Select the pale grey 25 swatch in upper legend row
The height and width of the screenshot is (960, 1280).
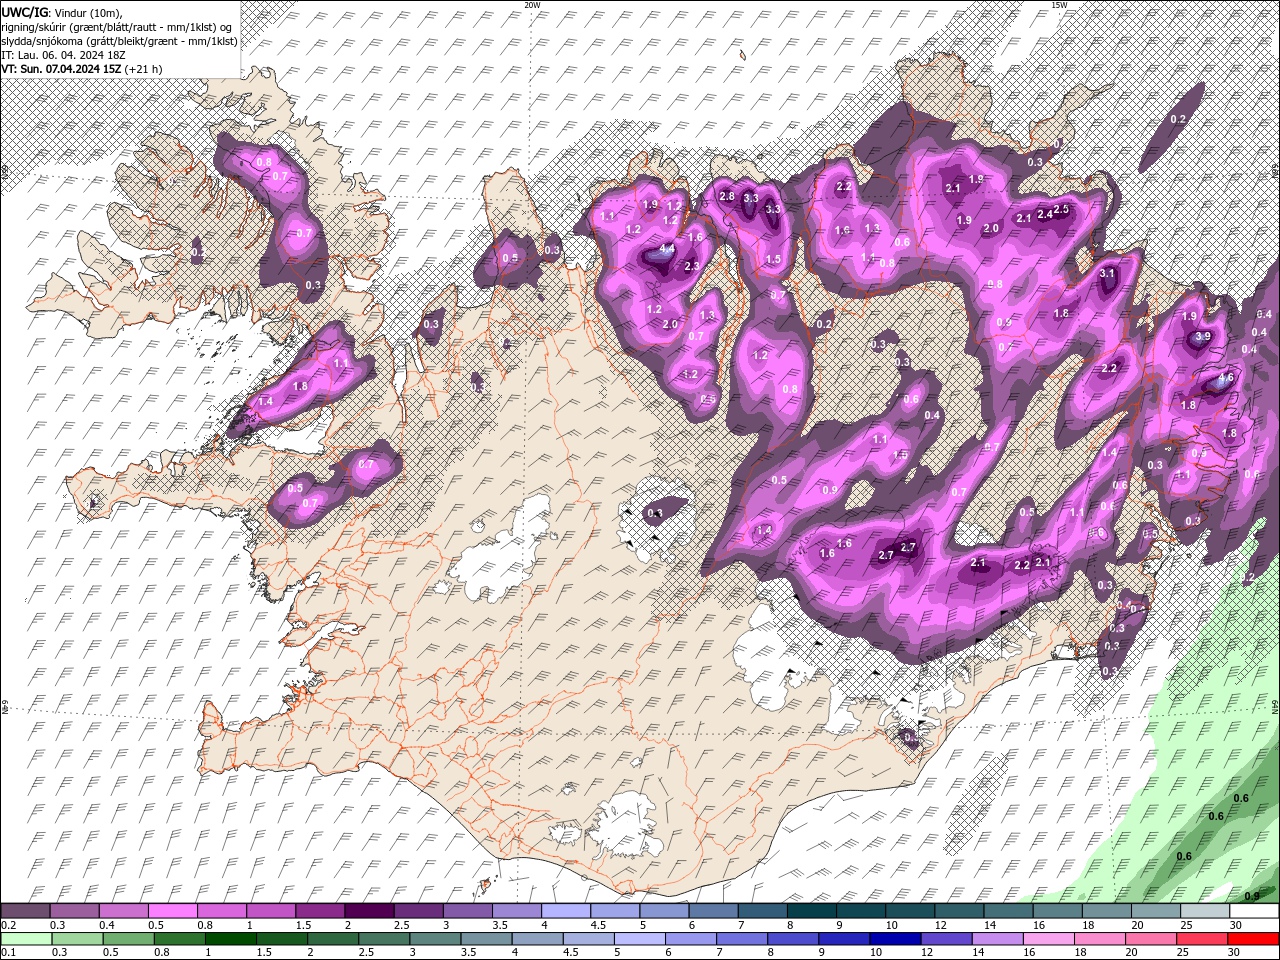tap(1206, 911)
